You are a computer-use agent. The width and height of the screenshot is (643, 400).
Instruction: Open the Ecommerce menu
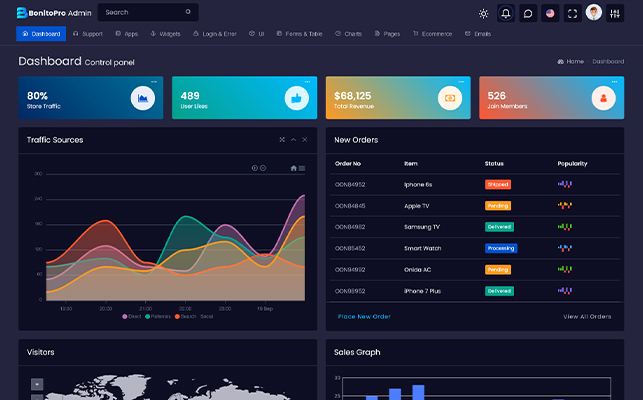tap(433, 34)
